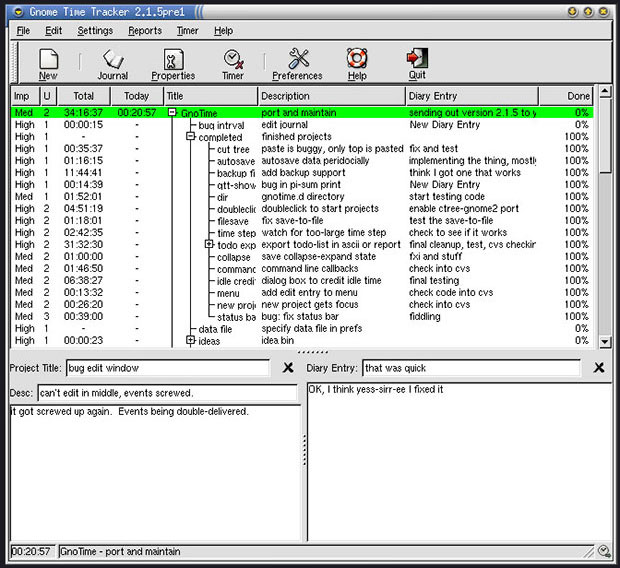Click 'dialog box to credit idle time' description

click(x=321, y=280)
